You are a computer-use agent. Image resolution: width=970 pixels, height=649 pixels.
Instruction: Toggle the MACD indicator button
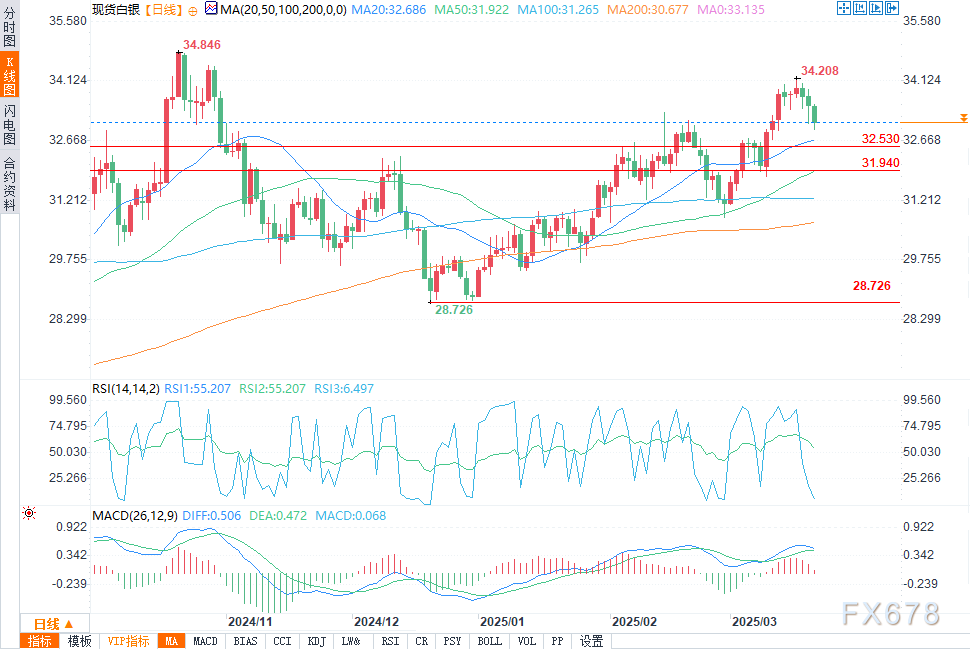click(x=205, y=641)
